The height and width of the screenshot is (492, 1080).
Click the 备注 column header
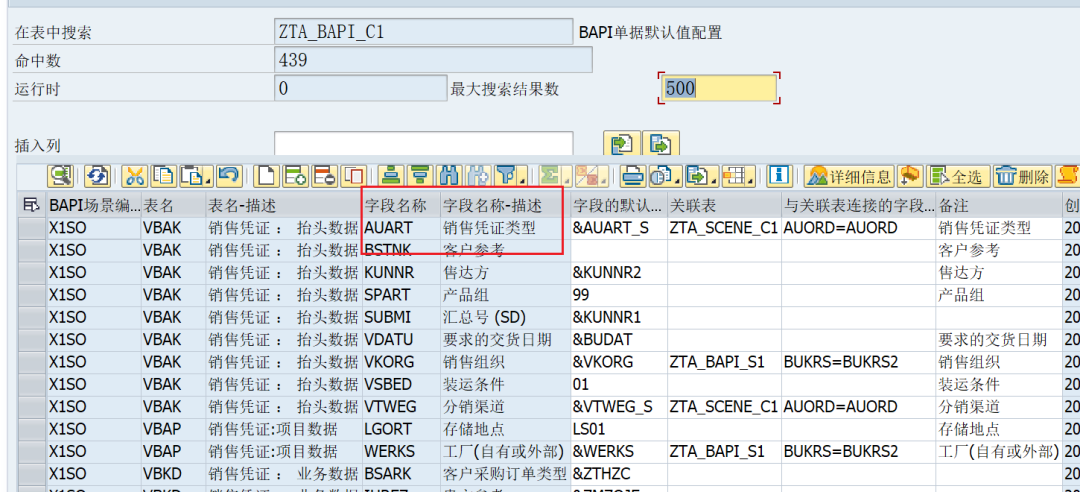point(998,205)
